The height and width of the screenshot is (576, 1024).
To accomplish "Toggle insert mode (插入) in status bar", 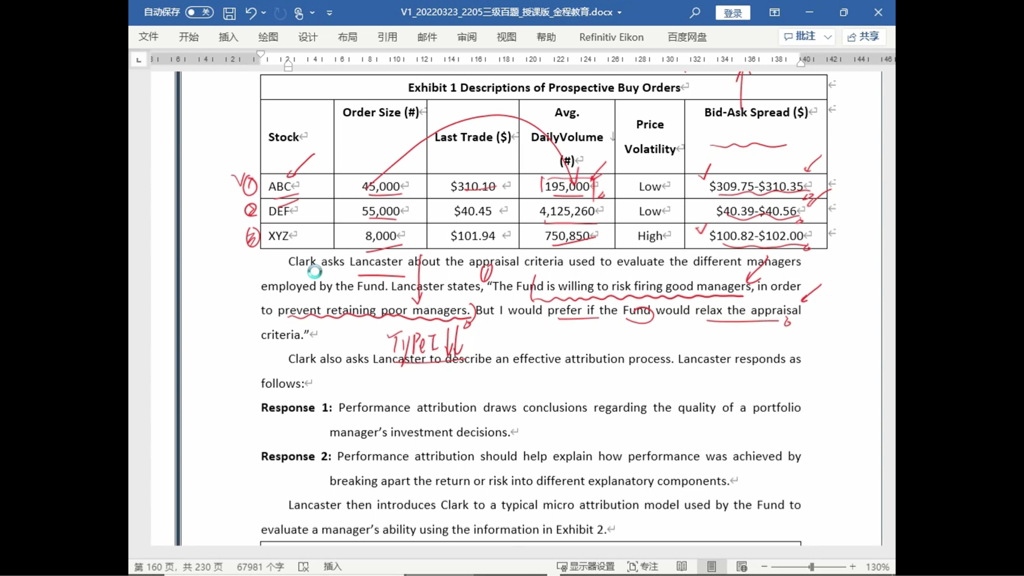I will pyautogui.click(x=332, y=566).
